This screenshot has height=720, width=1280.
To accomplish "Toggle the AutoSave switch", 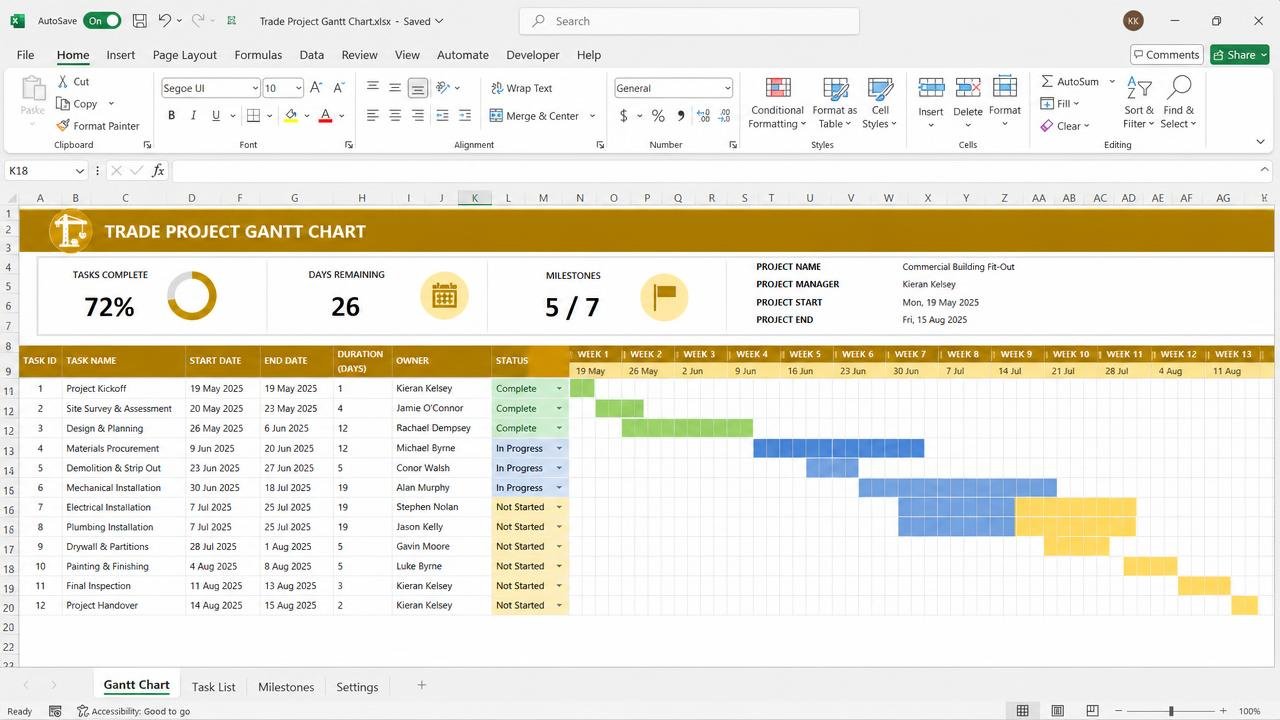I will pyautogui.click(x=102, y=20).
